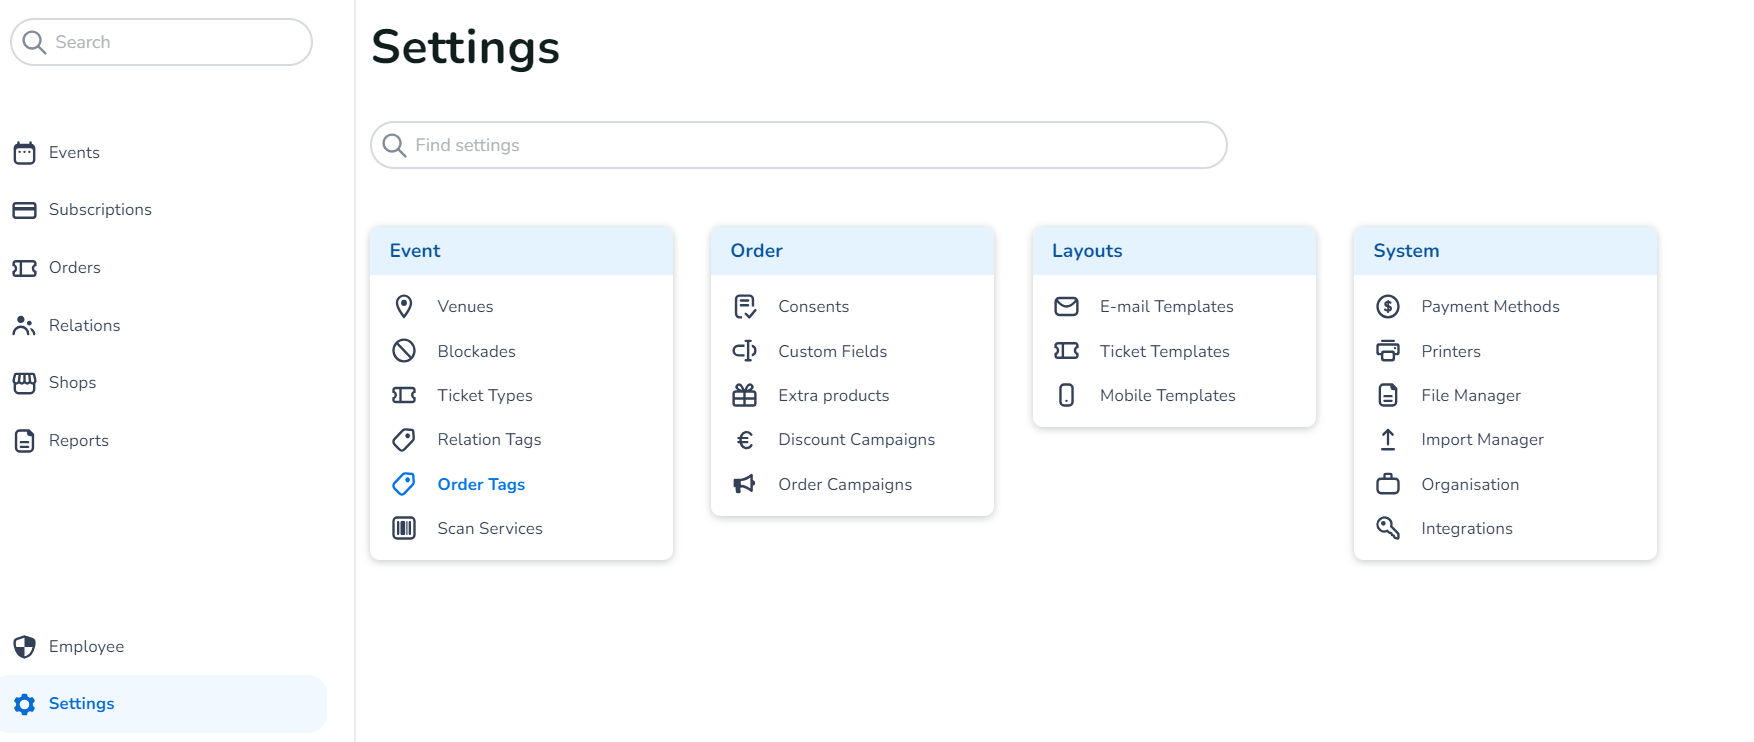Click the Mobile Templates phone icon

tap(1067, 395)
